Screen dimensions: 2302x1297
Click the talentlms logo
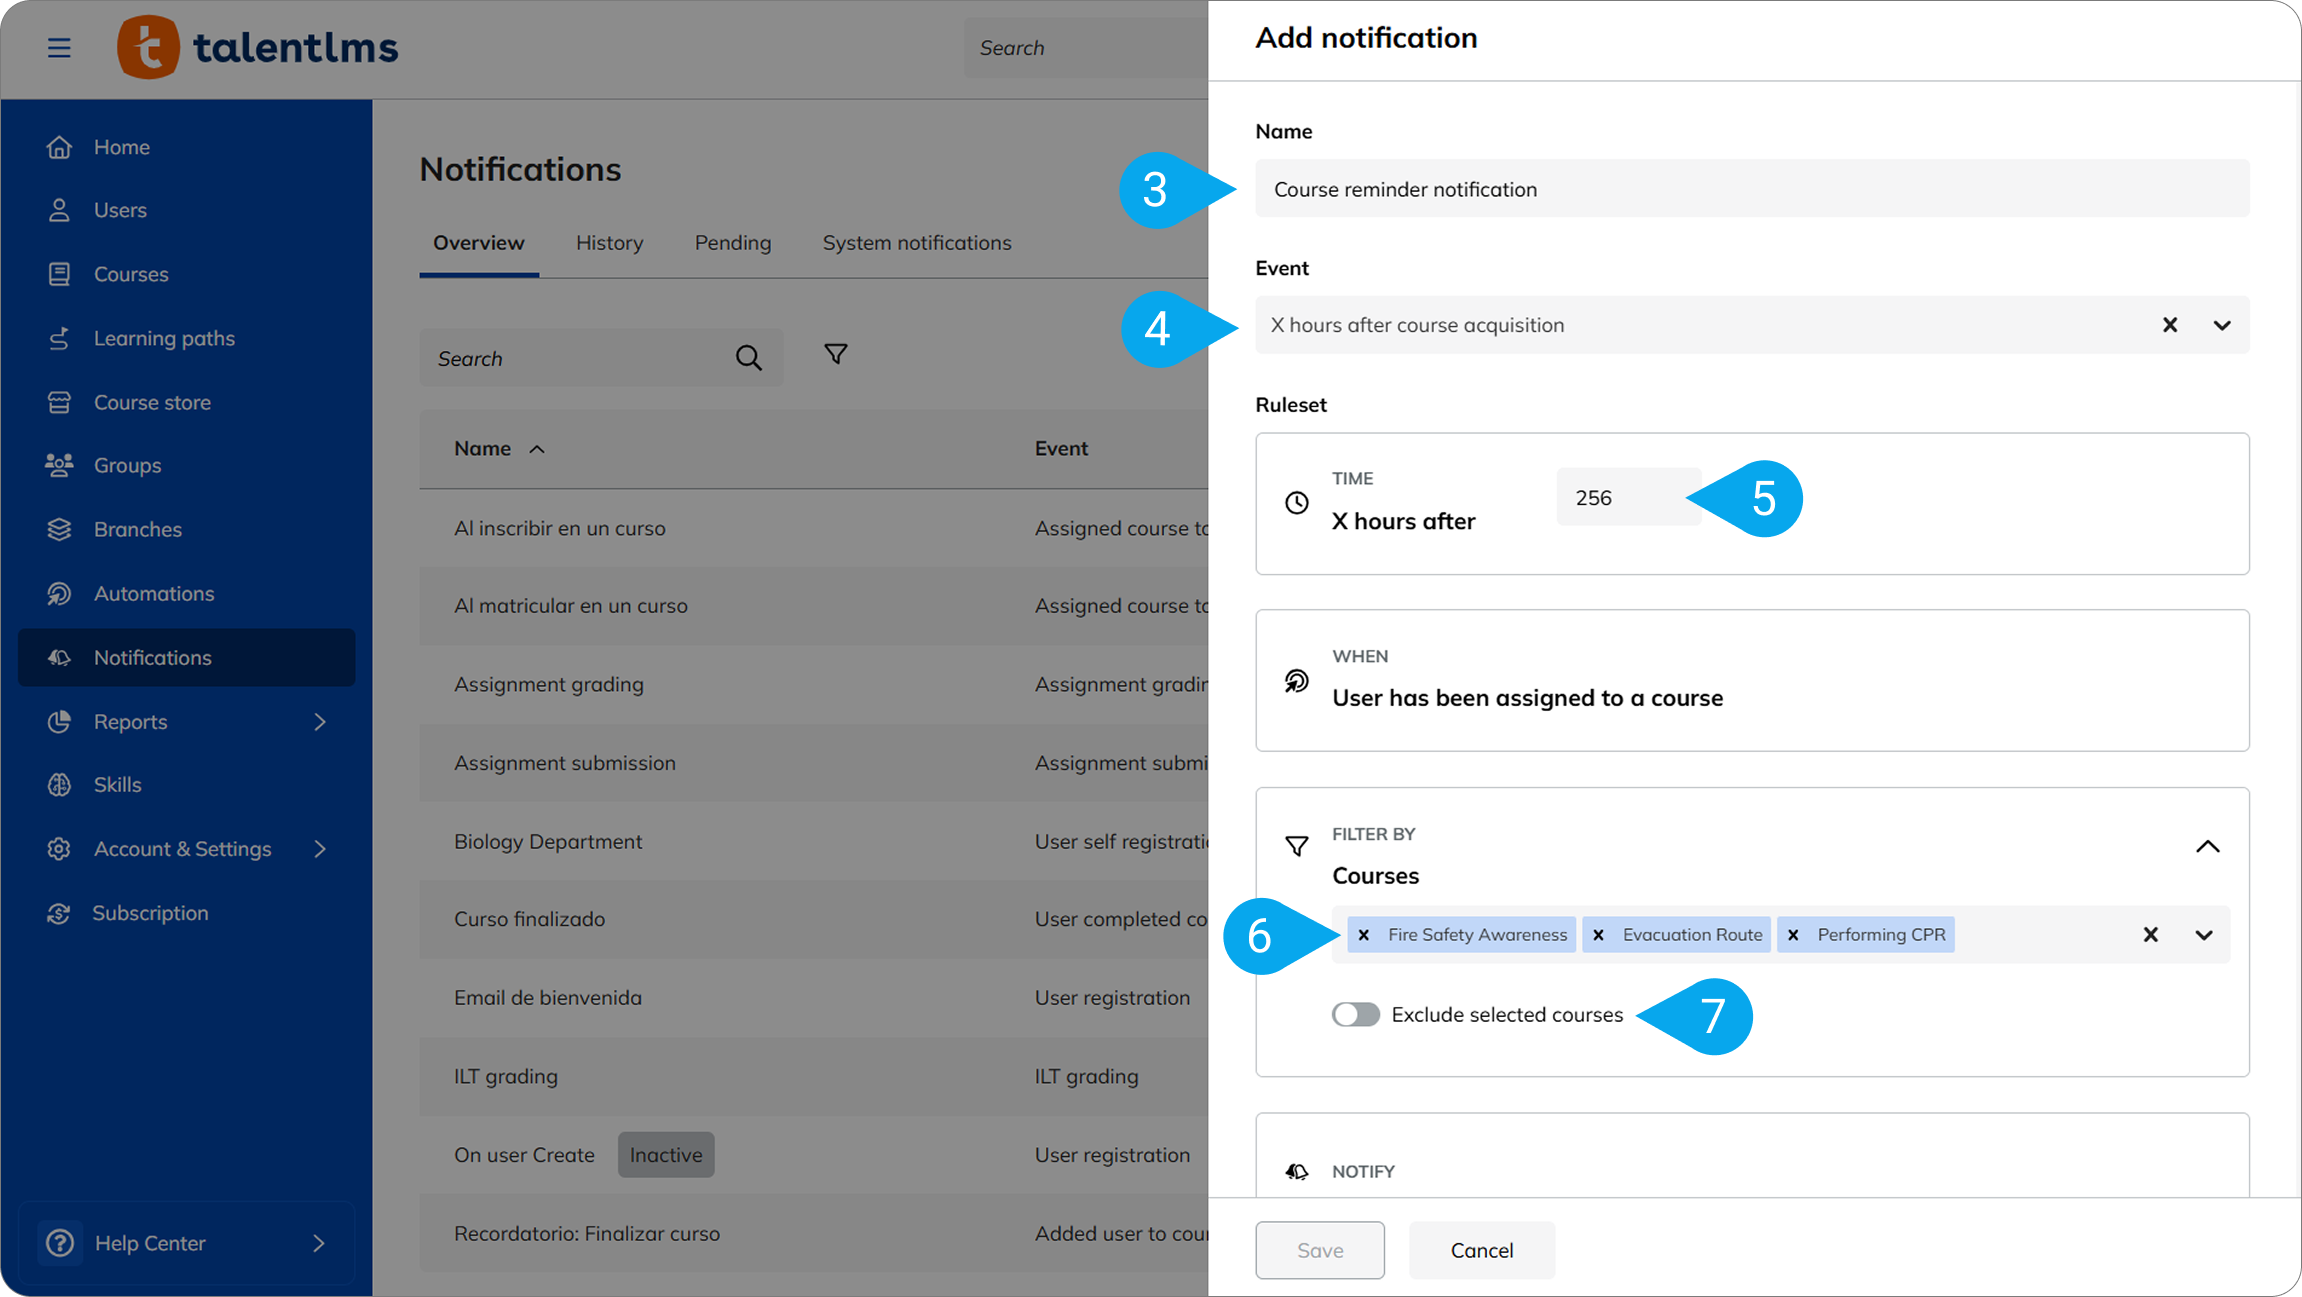(x=258, y=47)
